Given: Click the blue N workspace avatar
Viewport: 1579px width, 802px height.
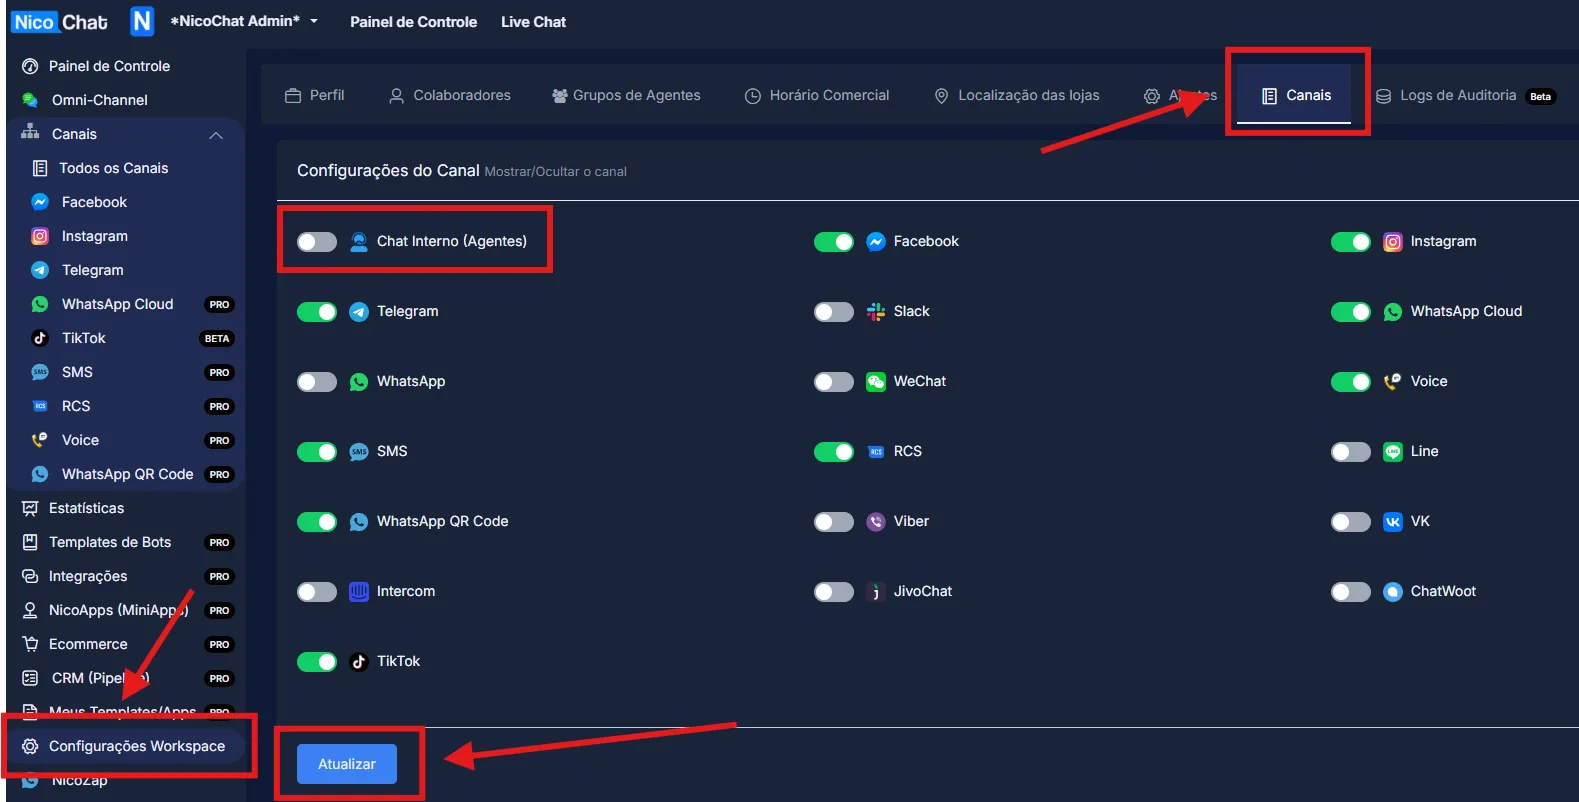Looking at the screenshot, I should point(143,21).
